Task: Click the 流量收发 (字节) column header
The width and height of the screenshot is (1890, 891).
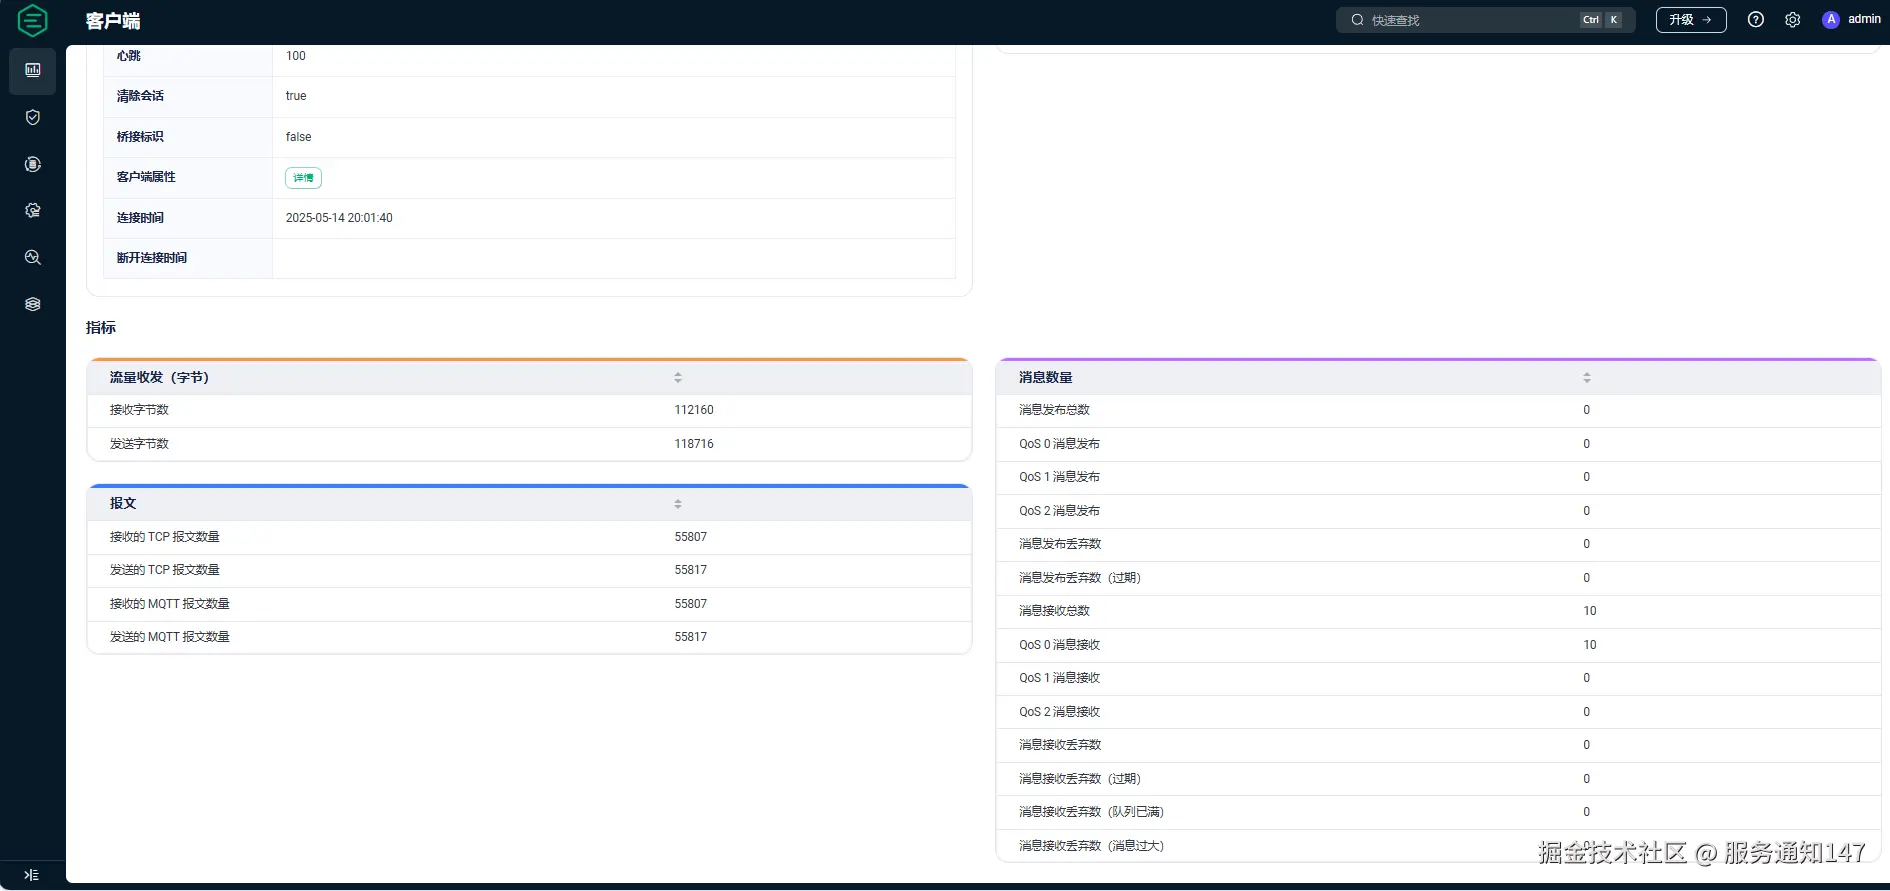Action: tap(159, 378)
